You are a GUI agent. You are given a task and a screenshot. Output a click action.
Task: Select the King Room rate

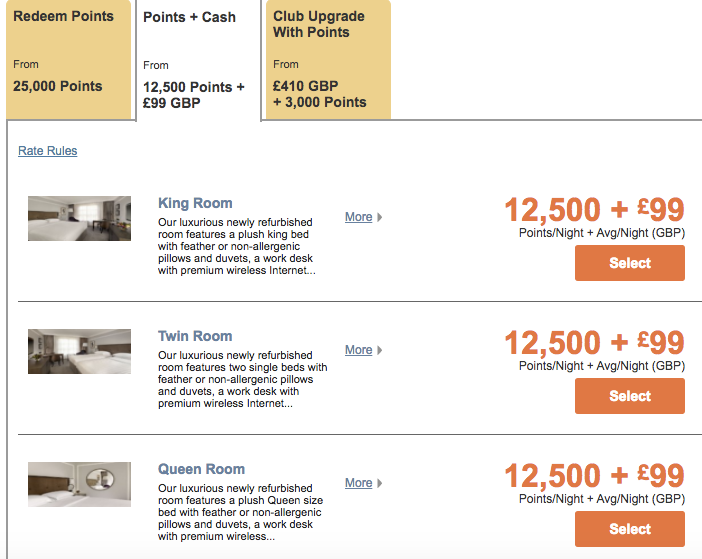[x=629, y=263]
